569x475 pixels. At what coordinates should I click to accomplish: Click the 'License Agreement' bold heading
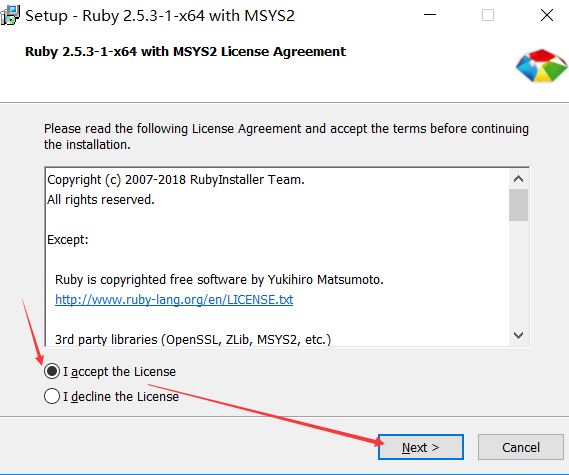click(x=185, y=52)
